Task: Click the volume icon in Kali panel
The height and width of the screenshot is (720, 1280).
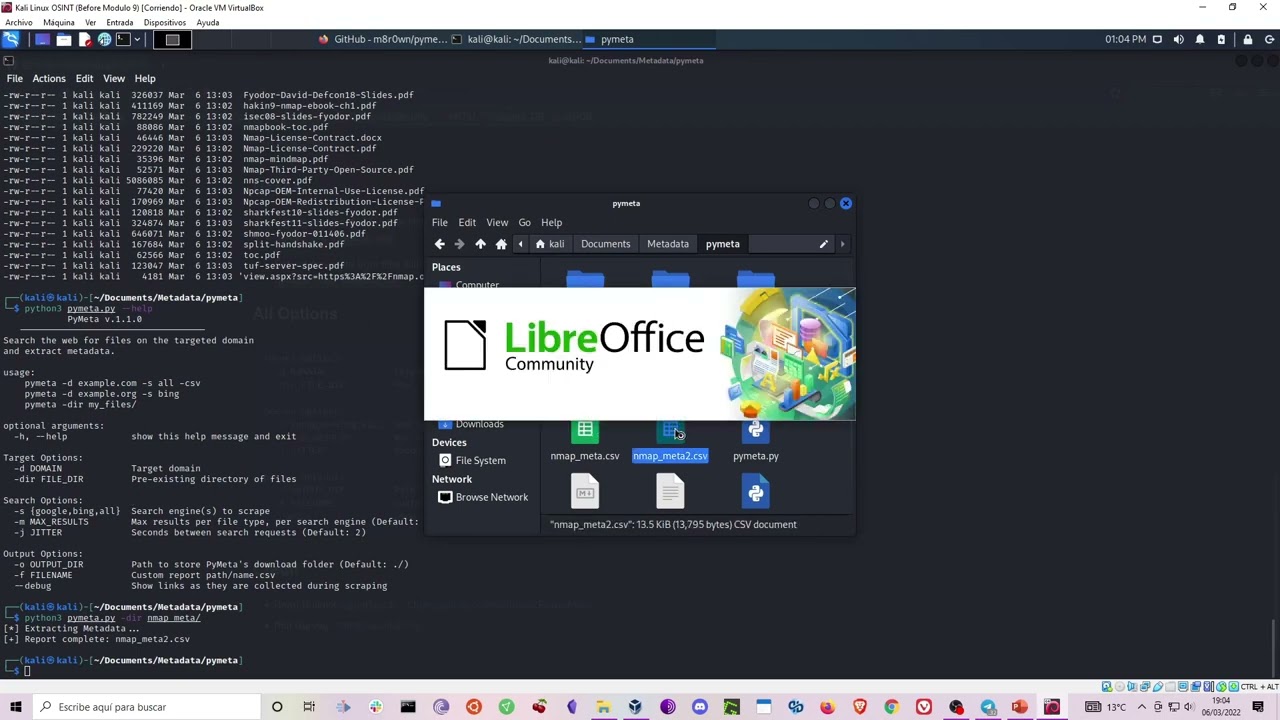Action: 1178,39
